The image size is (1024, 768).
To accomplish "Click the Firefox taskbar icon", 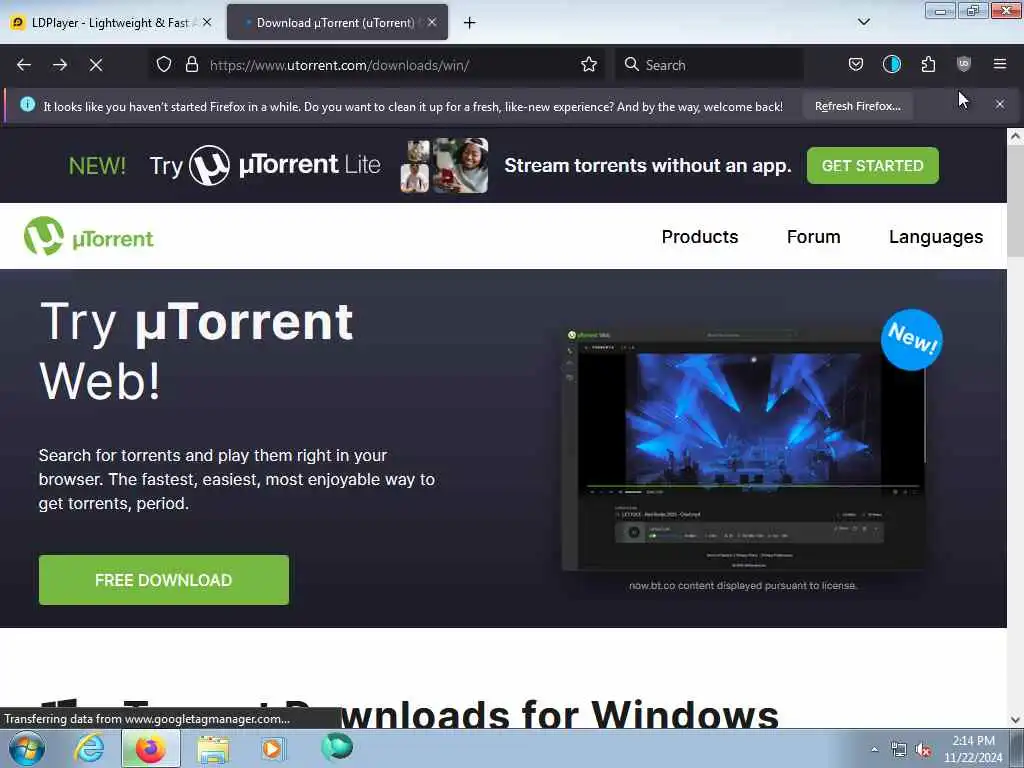I will coord(151,748).
